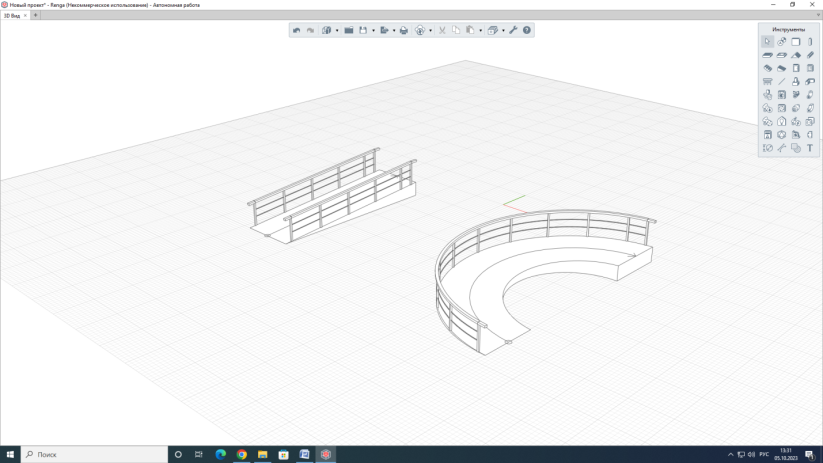Select the Hatch tool in Инструменты
823x463 pixels.
796,148
